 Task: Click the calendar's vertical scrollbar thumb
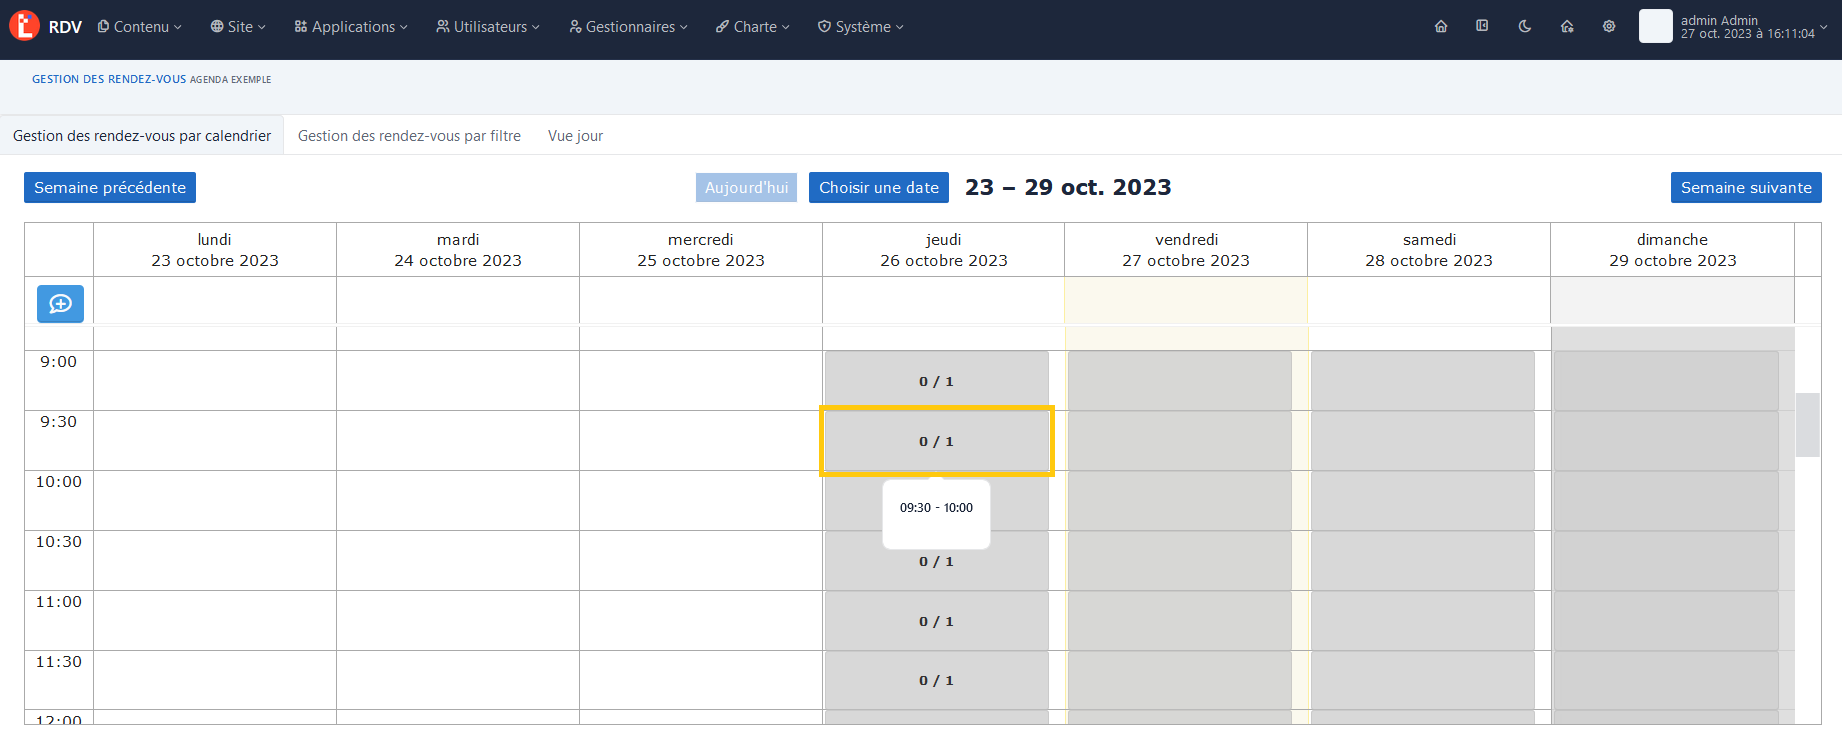(1807, 425)
